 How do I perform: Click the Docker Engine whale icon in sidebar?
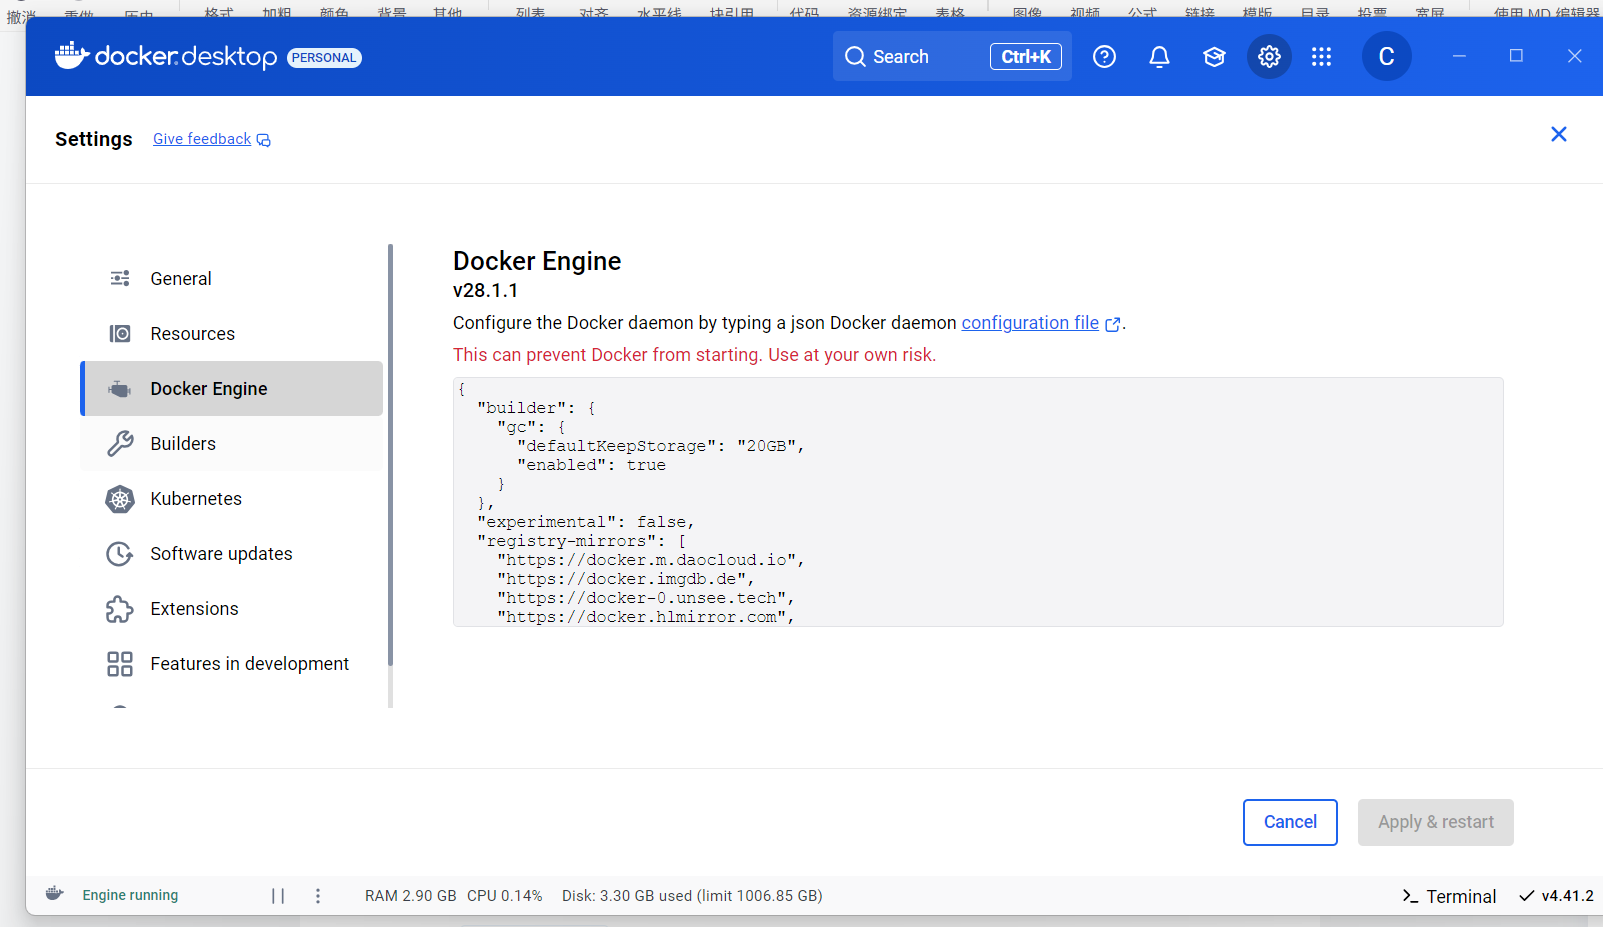120,389
